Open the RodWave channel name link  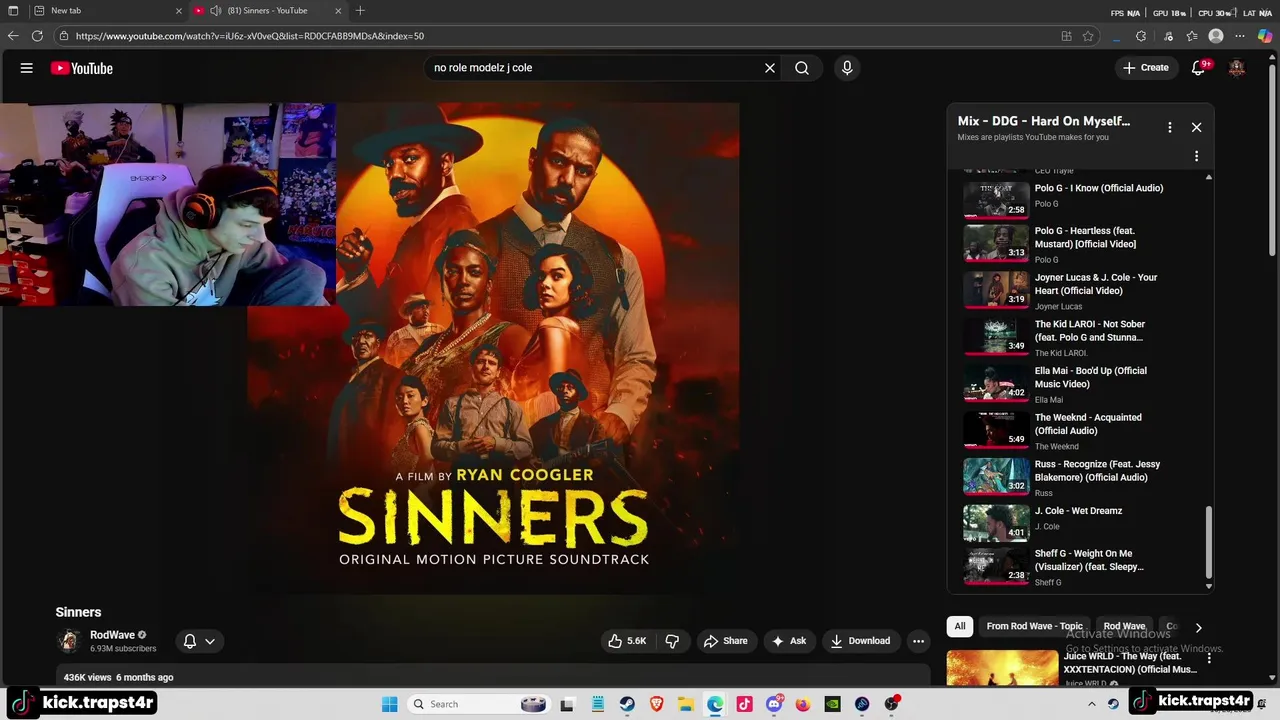pyautogui.click(x=112, y=635)
